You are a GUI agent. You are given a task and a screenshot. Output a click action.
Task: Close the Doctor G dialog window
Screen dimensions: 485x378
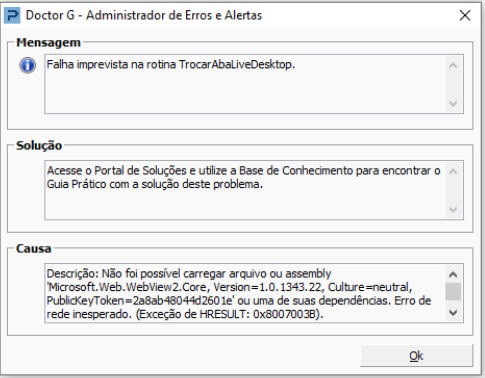pyautogui.click(x=465, y=15)
